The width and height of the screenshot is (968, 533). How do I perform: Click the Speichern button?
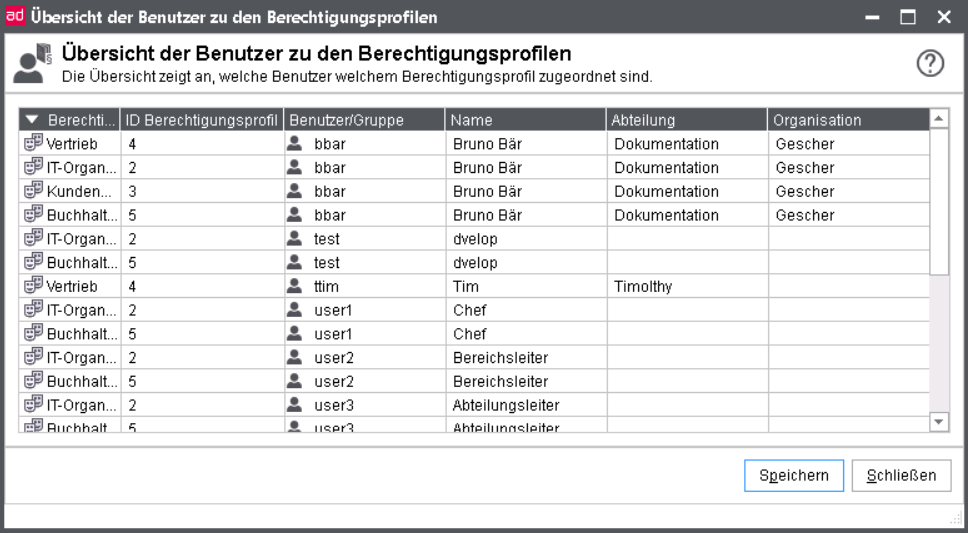click(794, 476)
